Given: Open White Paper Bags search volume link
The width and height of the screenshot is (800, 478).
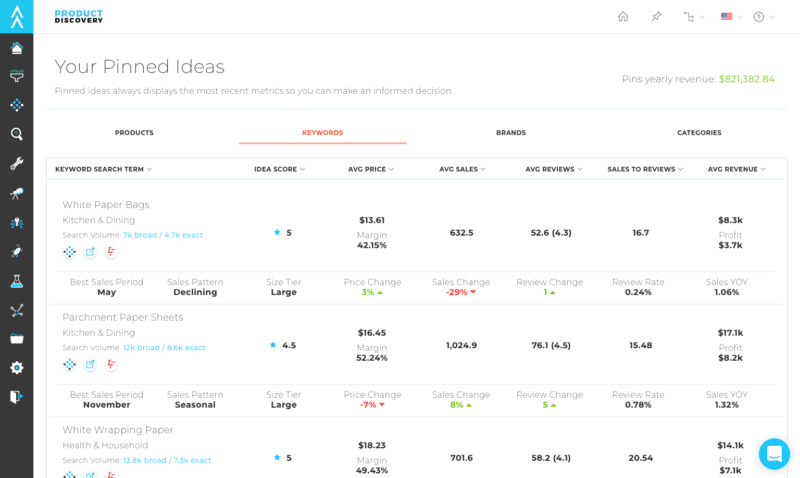Looking at the screenshot, I should [x=162, y=235].
